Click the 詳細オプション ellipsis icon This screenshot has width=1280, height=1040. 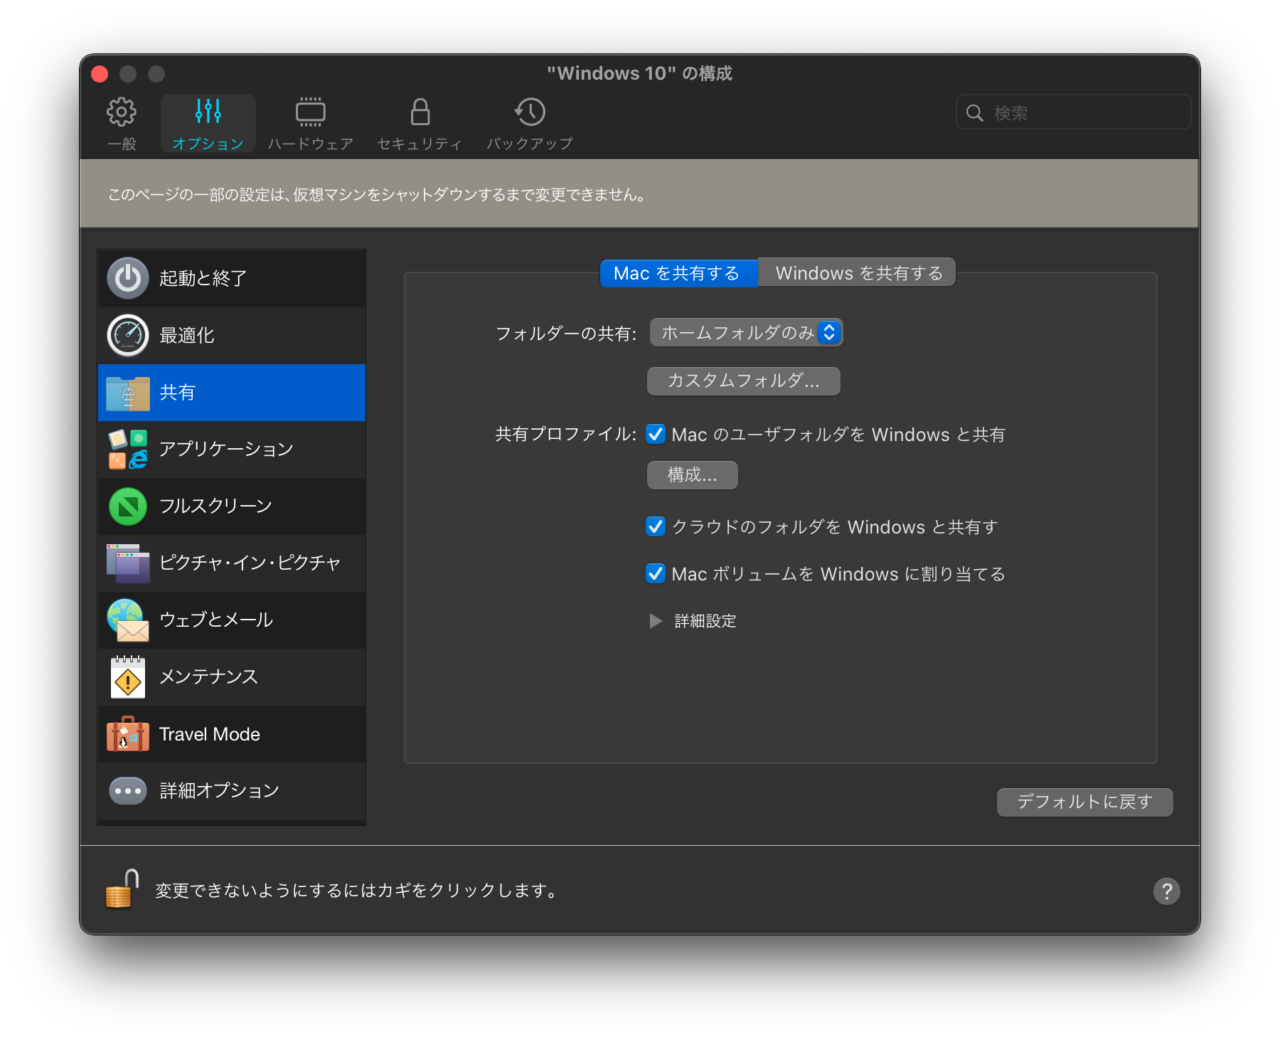click(x=128, y=791)
